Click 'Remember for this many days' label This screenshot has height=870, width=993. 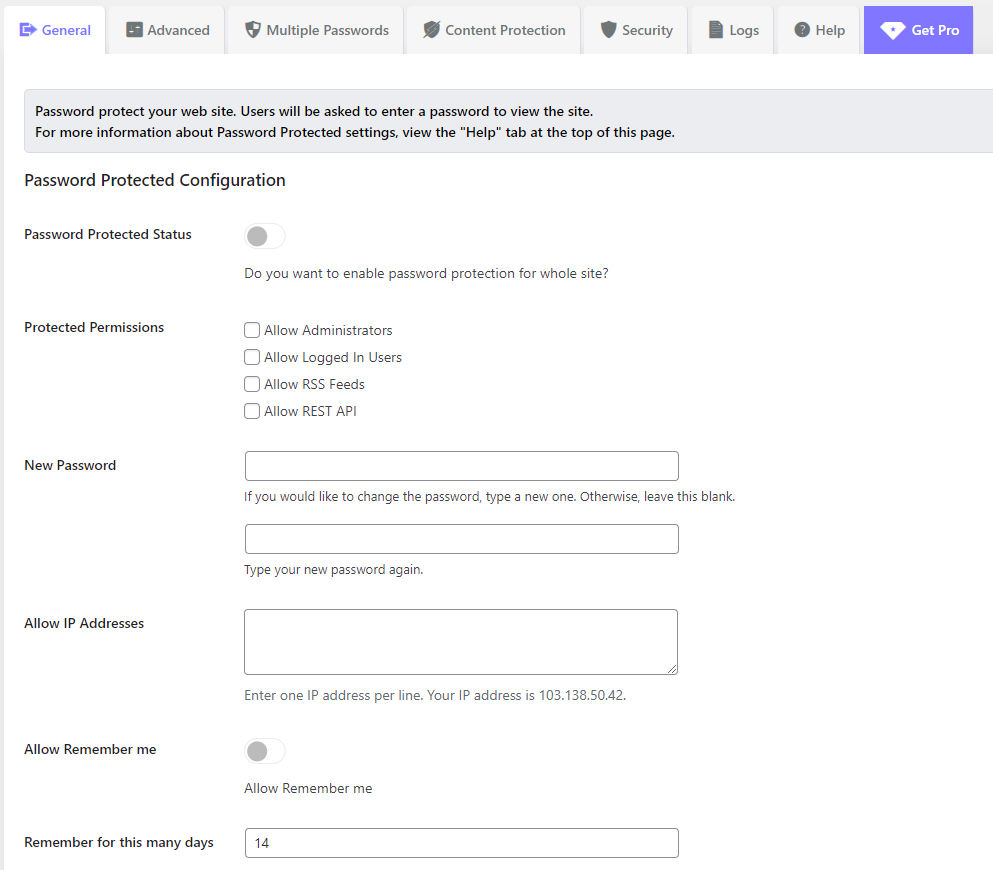click(118, 843)
